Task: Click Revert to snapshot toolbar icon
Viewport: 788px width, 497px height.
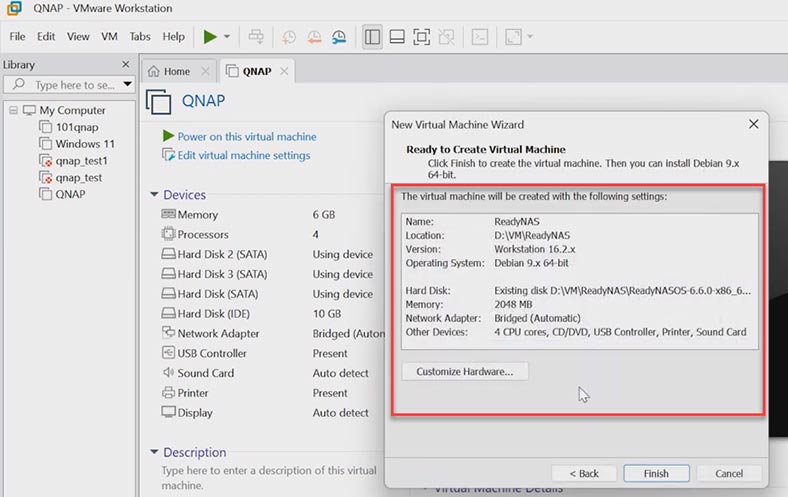Action: [x=314, y=37]
